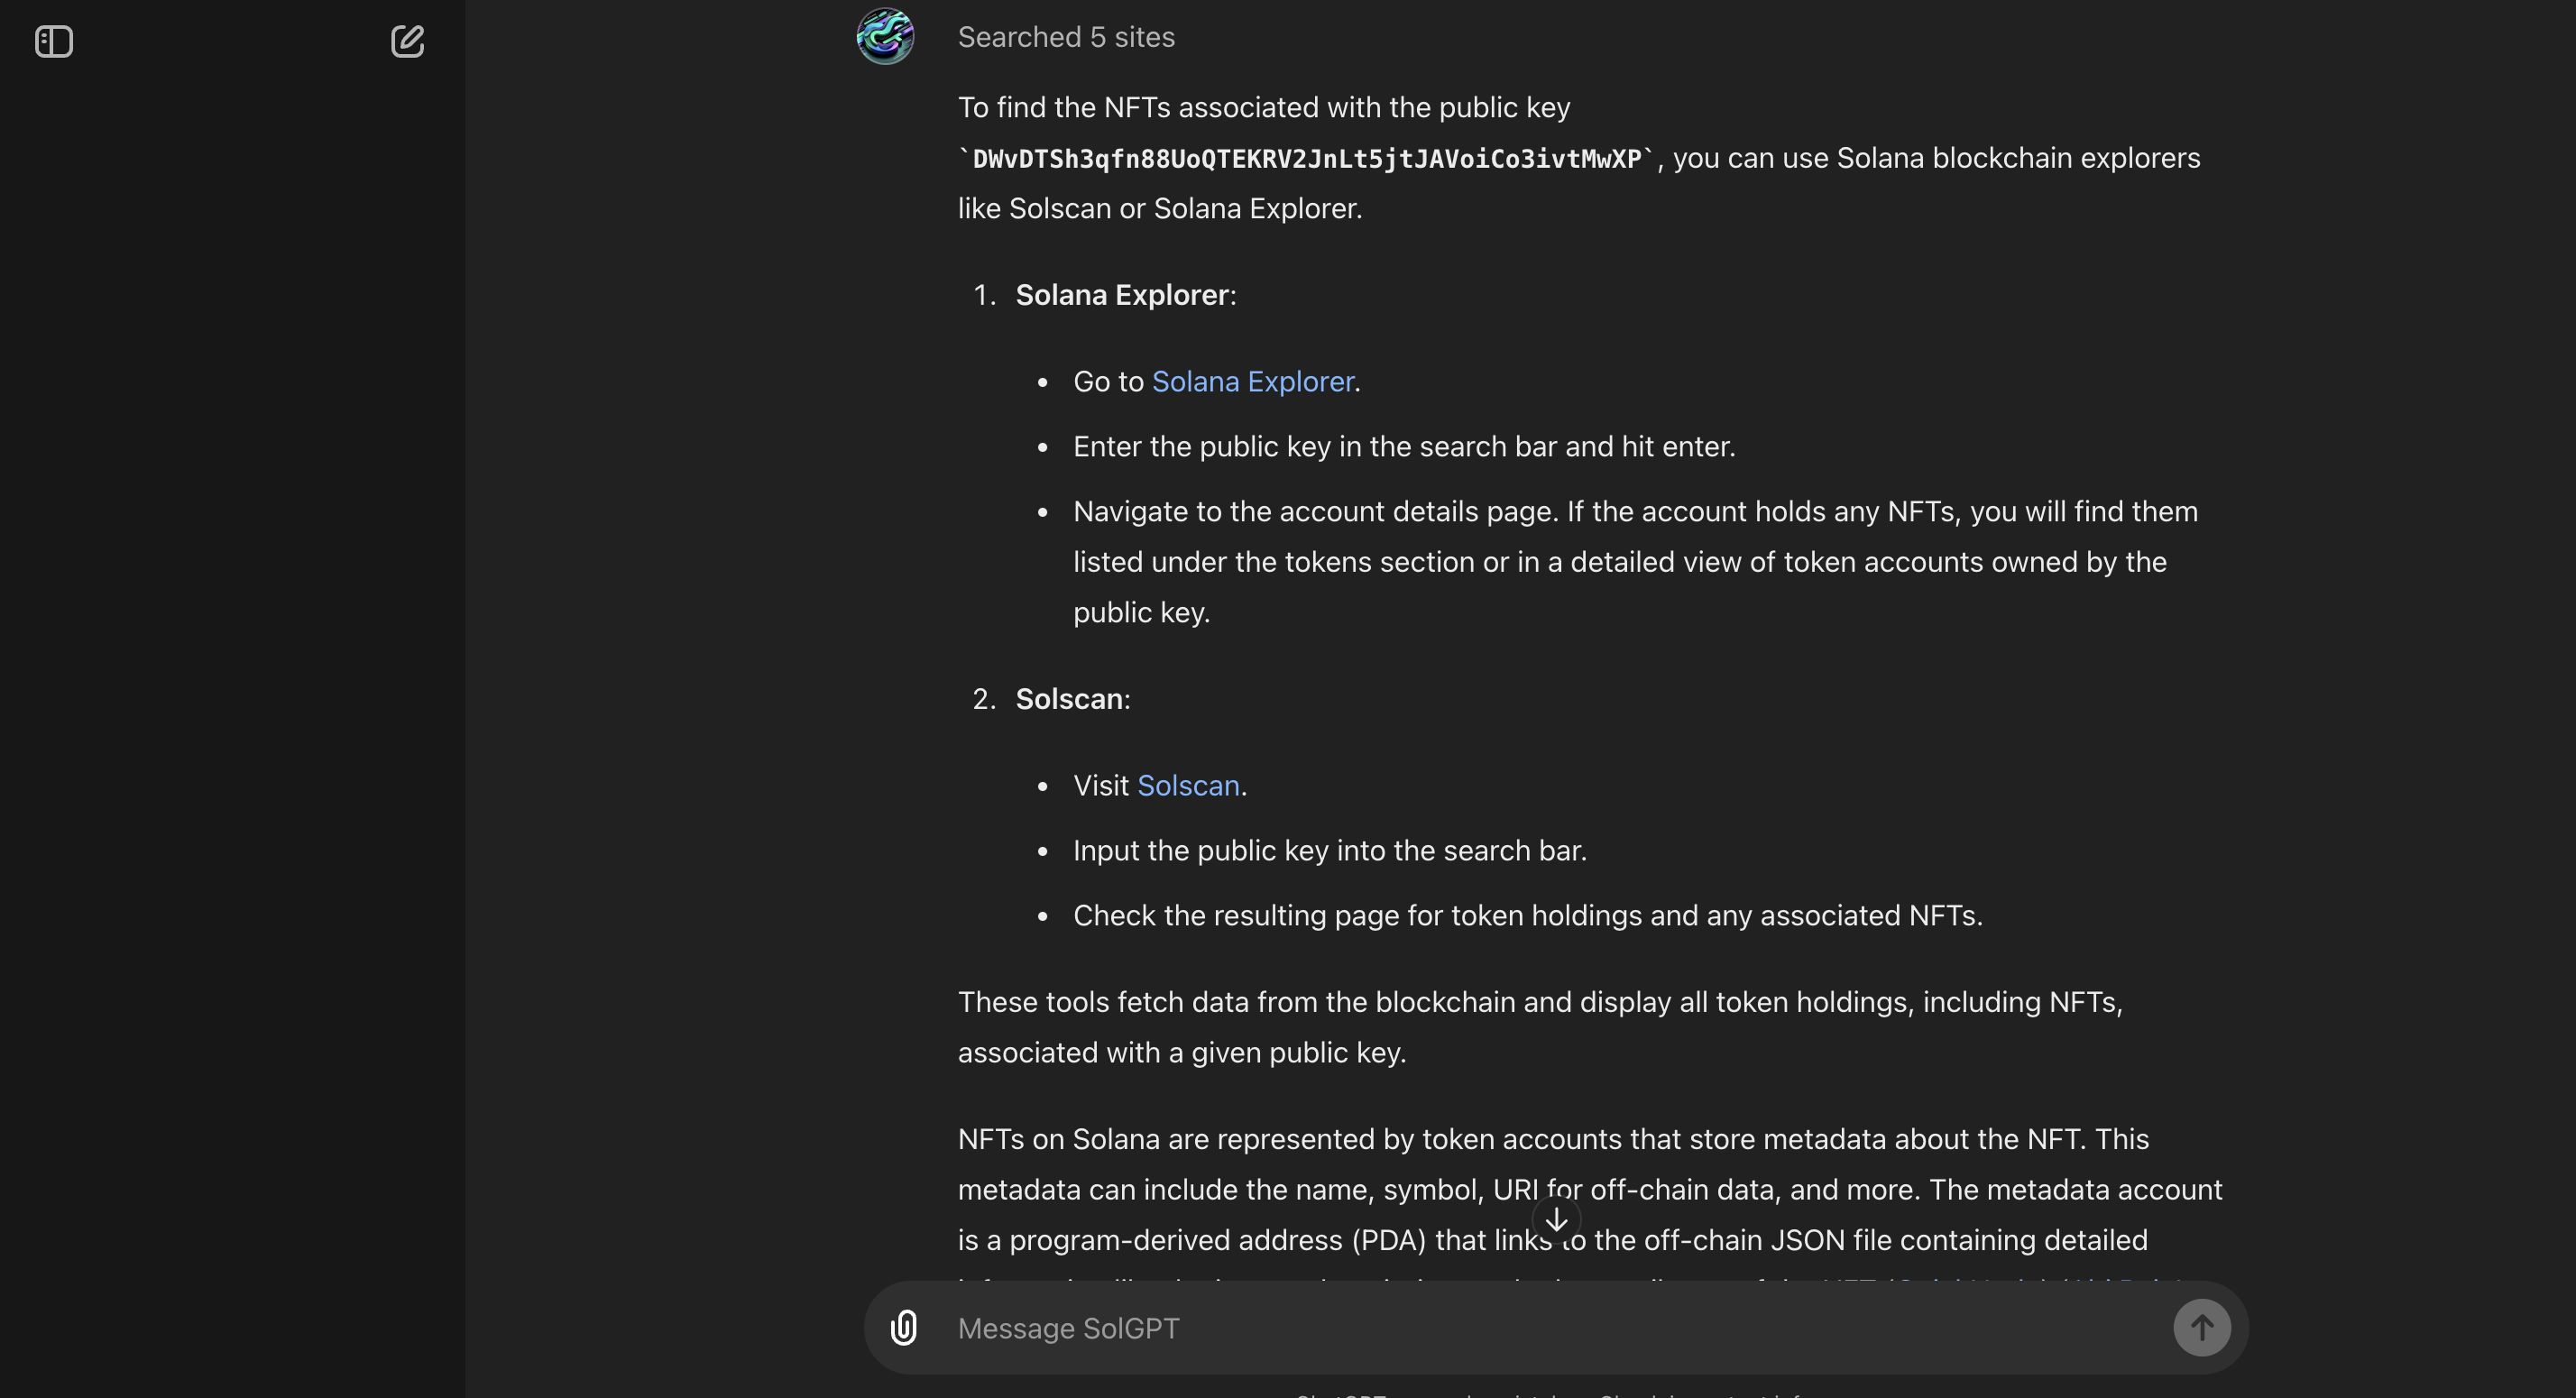Image resolution: width=2576 pixels, height=1398 pixels.
Task: Send message with up-arrow button
Action: pyautogui.click(x=2202, y=1328)
